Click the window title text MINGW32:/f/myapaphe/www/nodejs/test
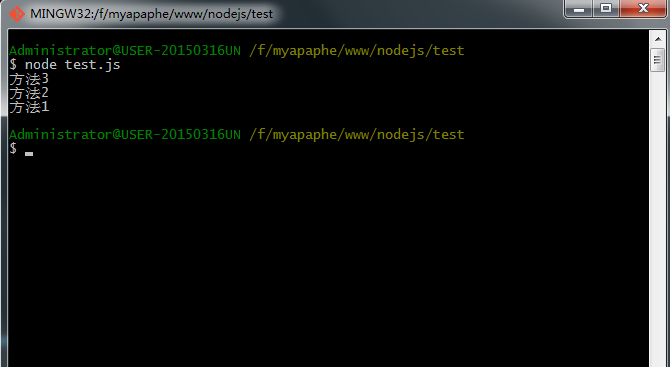This screenshot has width=670, height=367. [x=151, y=14]
